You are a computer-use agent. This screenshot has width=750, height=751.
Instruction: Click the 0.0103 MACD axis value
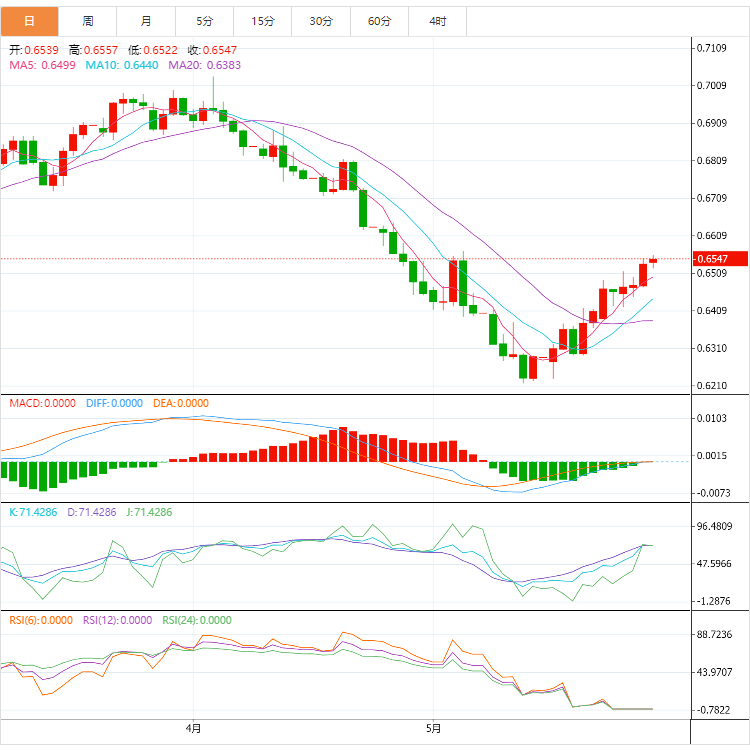tap(711, 418)
